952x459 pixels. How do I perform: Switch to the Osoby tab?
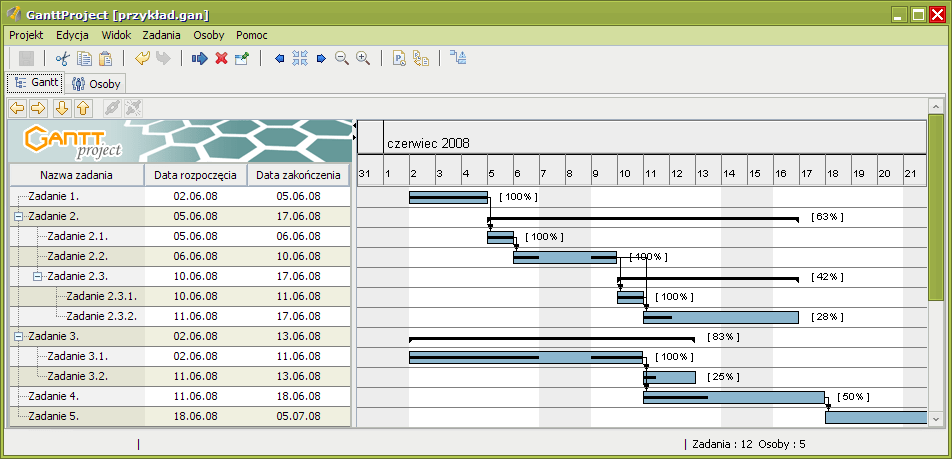95,83
